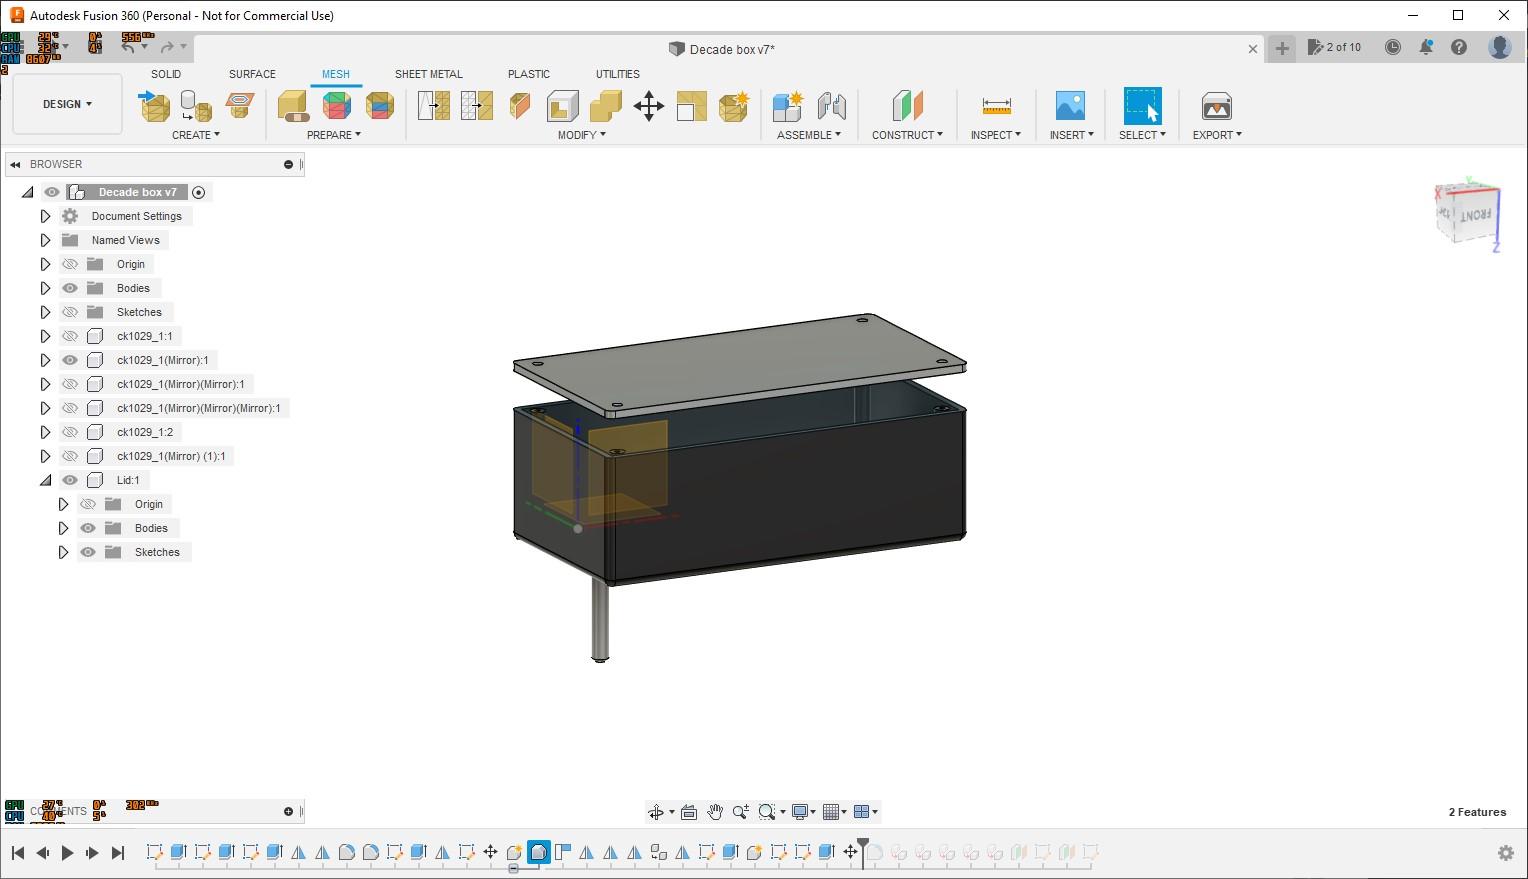Open the DESIGN workspace dropdown

click(x=67, y=104)
